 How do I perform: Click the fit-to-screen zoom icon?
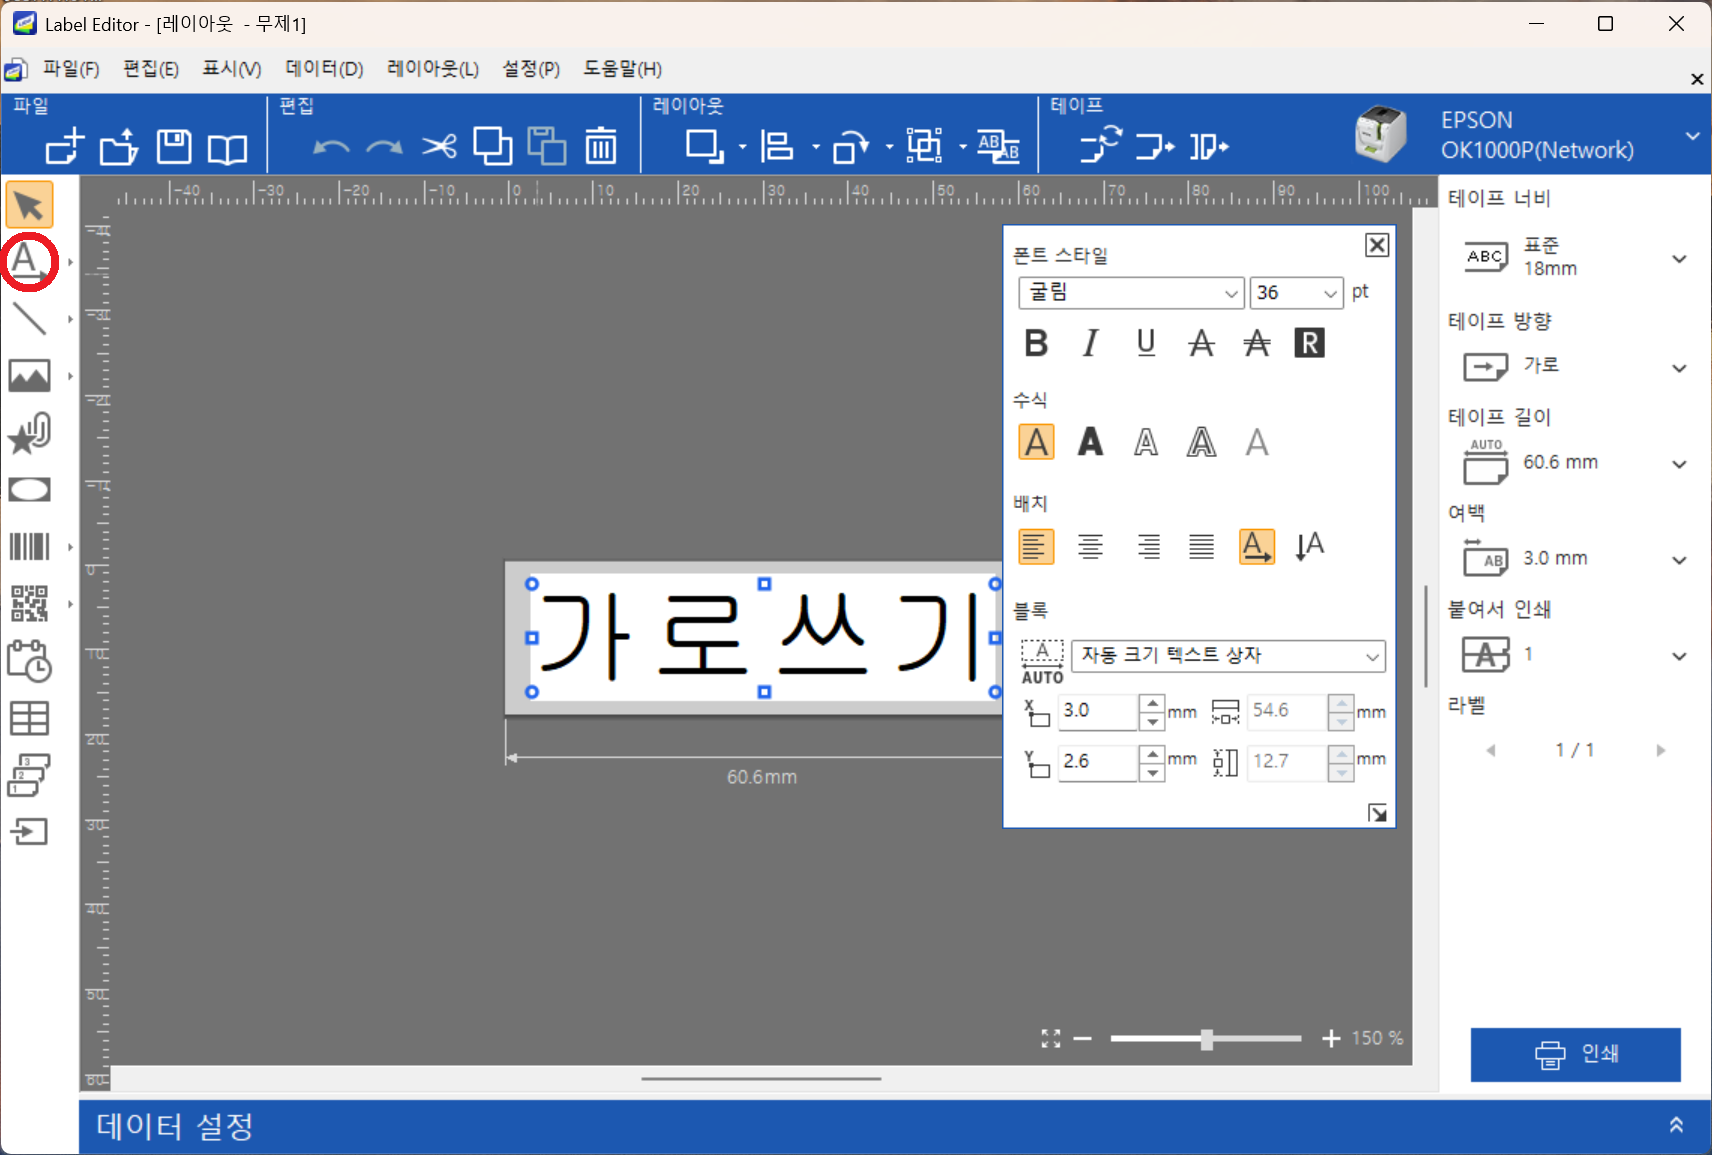(1050, 1039)
